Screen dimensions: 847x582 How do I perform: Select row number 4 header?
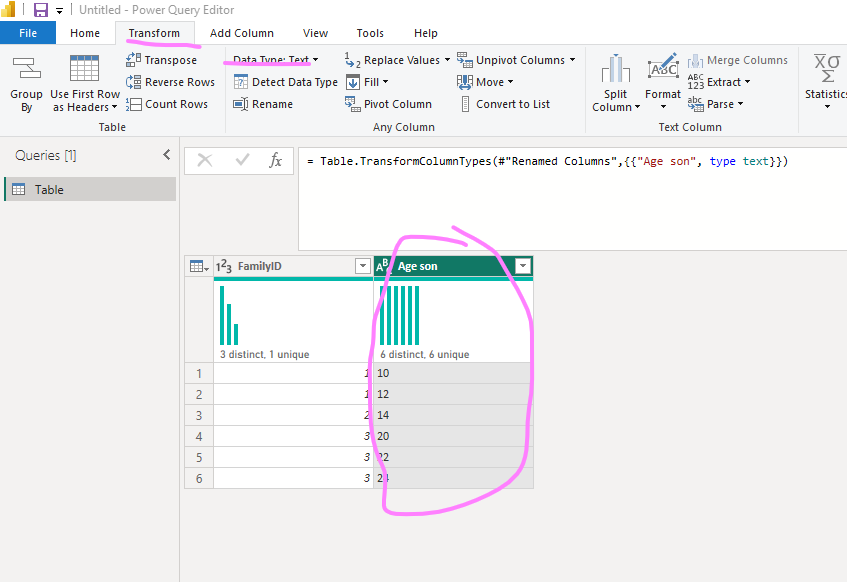tap(199, 436)
